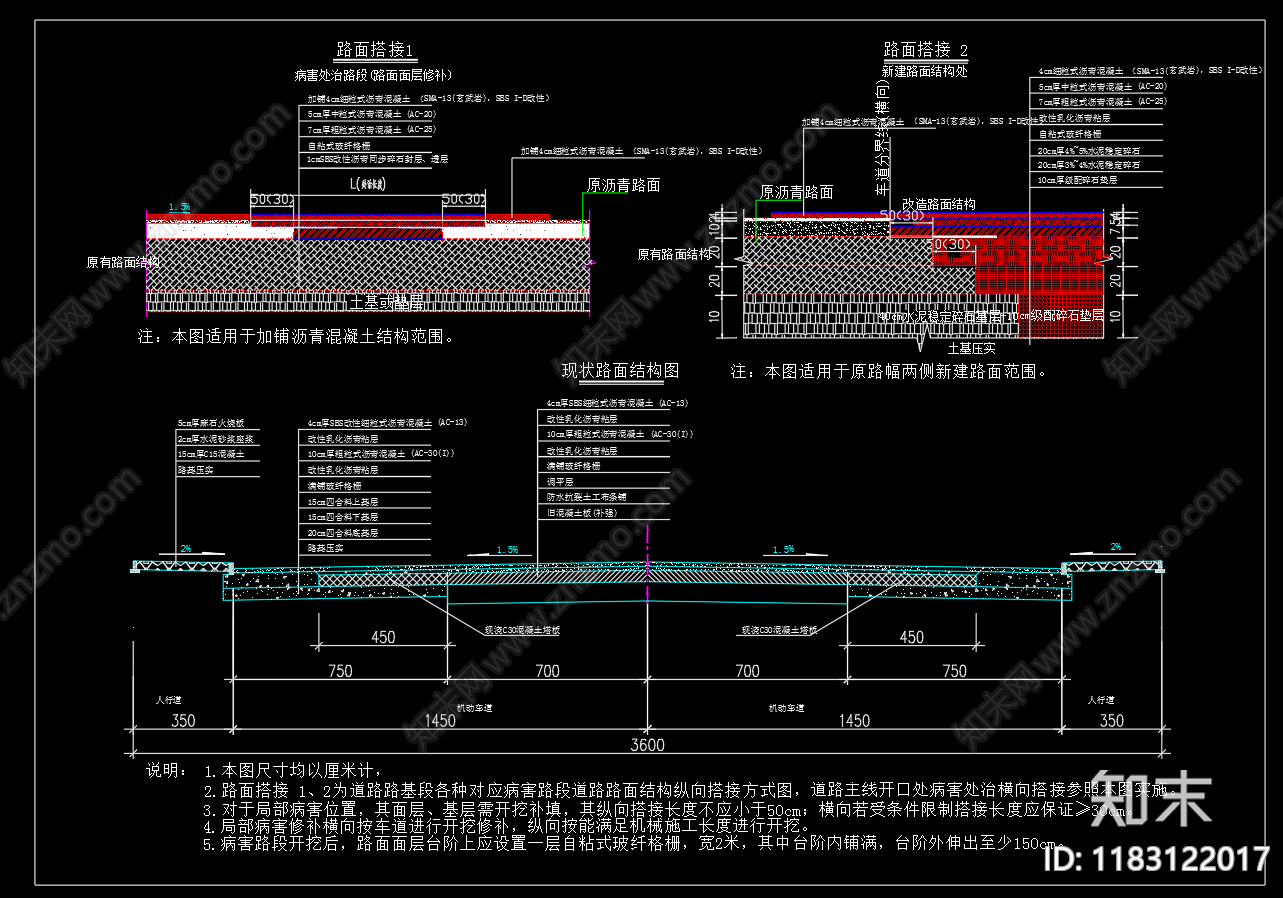Click the '知末' logo
The image size is (1283, 898).
[x=1151, y=799]
